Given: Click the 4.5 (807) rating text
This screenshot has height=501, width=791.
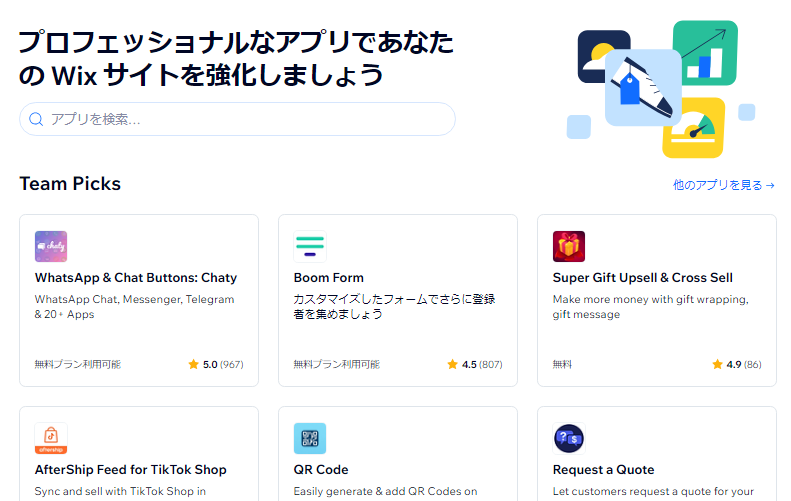Looking at the screenshot, I should 482,364.
